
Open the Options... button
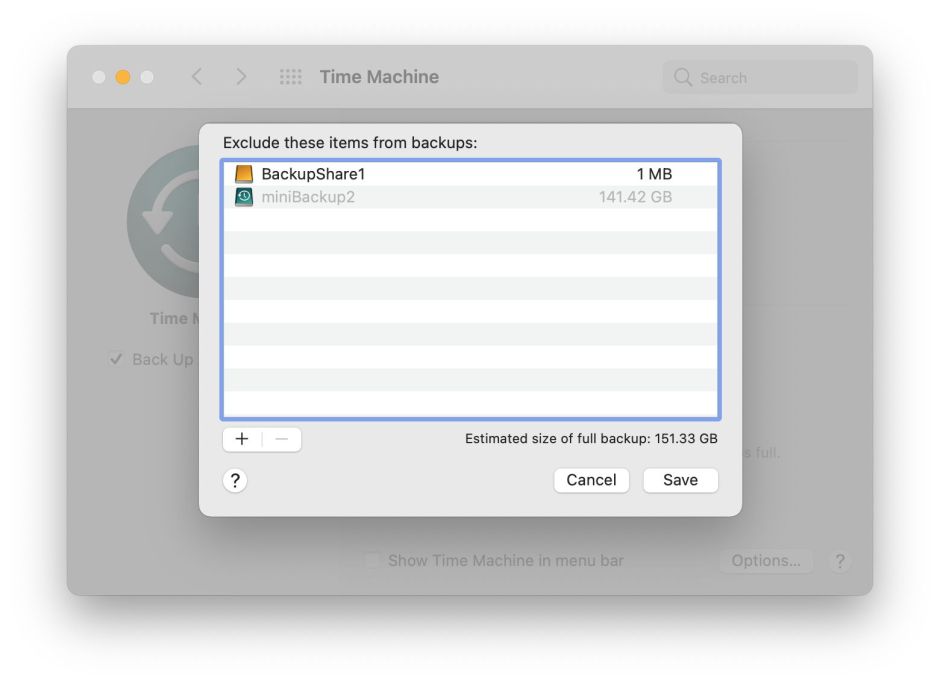(765, 561)
